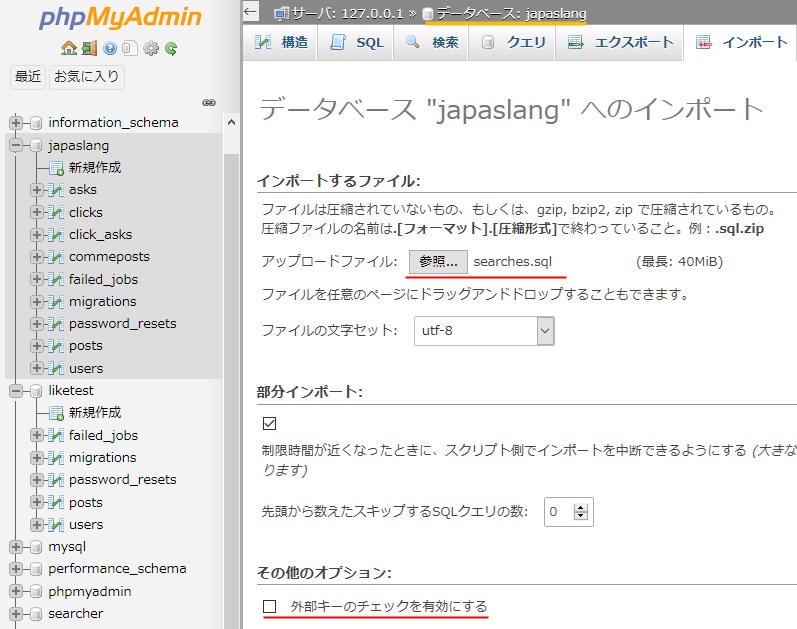Click the 参照... browse file button
This screenshot has height=629, width=797.
(x=438, y=262)
